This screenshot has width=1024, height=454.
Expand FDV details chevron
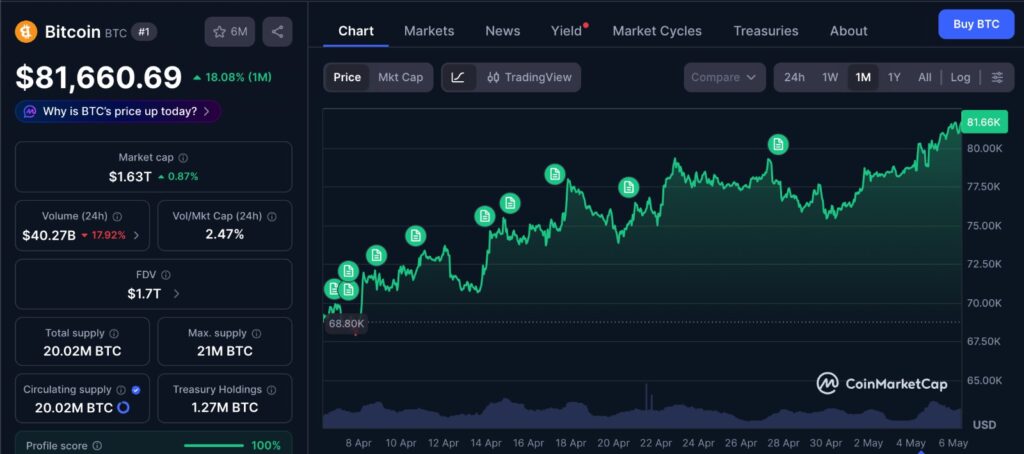[x=176, y=294]
